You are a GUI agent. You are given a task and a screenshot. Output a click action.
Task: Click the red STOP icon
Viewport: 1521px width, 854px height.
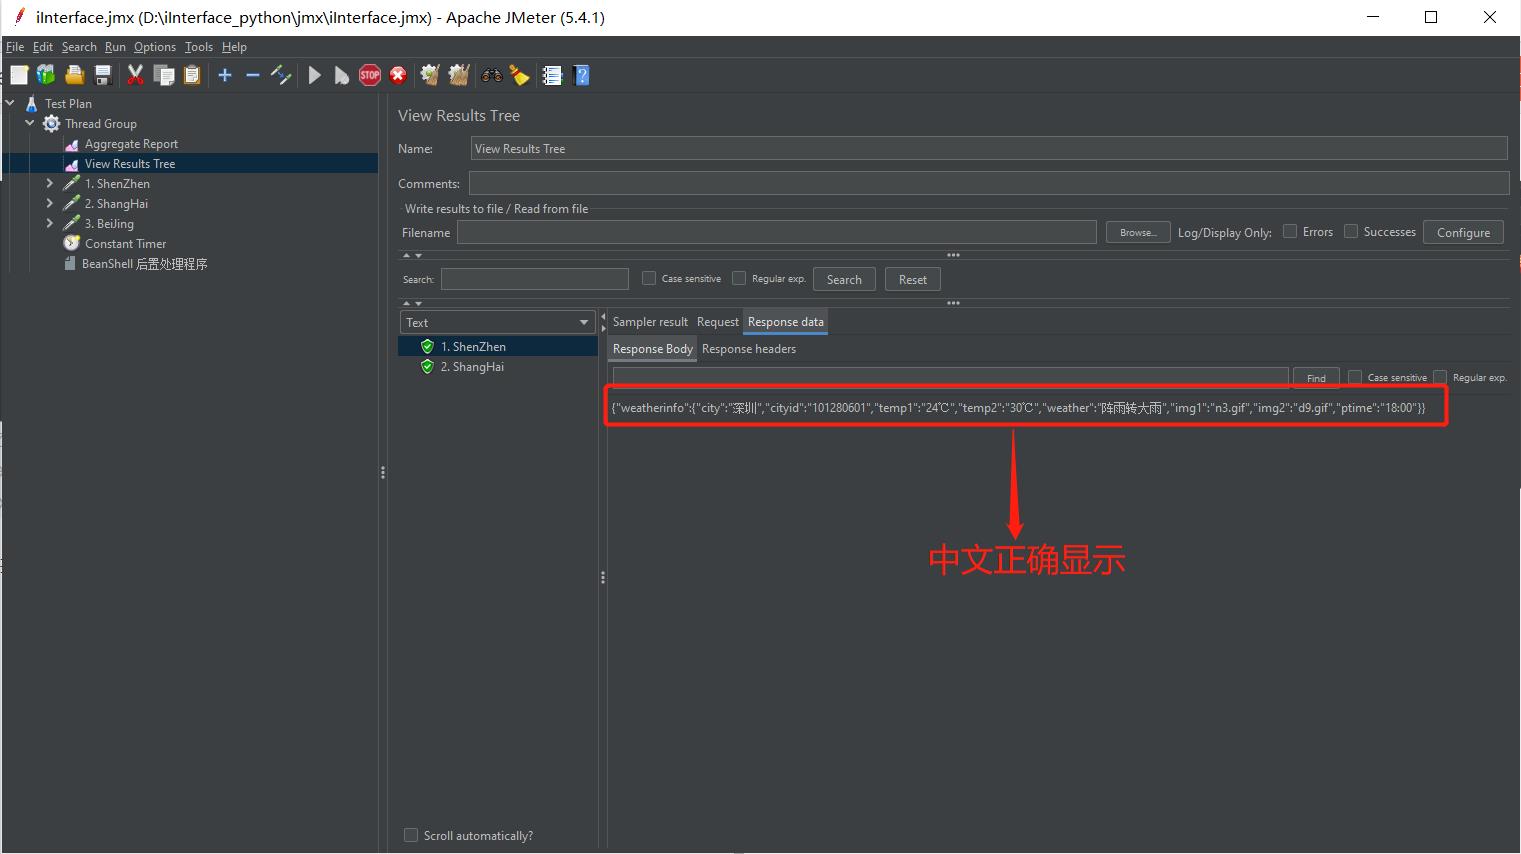pos(370,75)
